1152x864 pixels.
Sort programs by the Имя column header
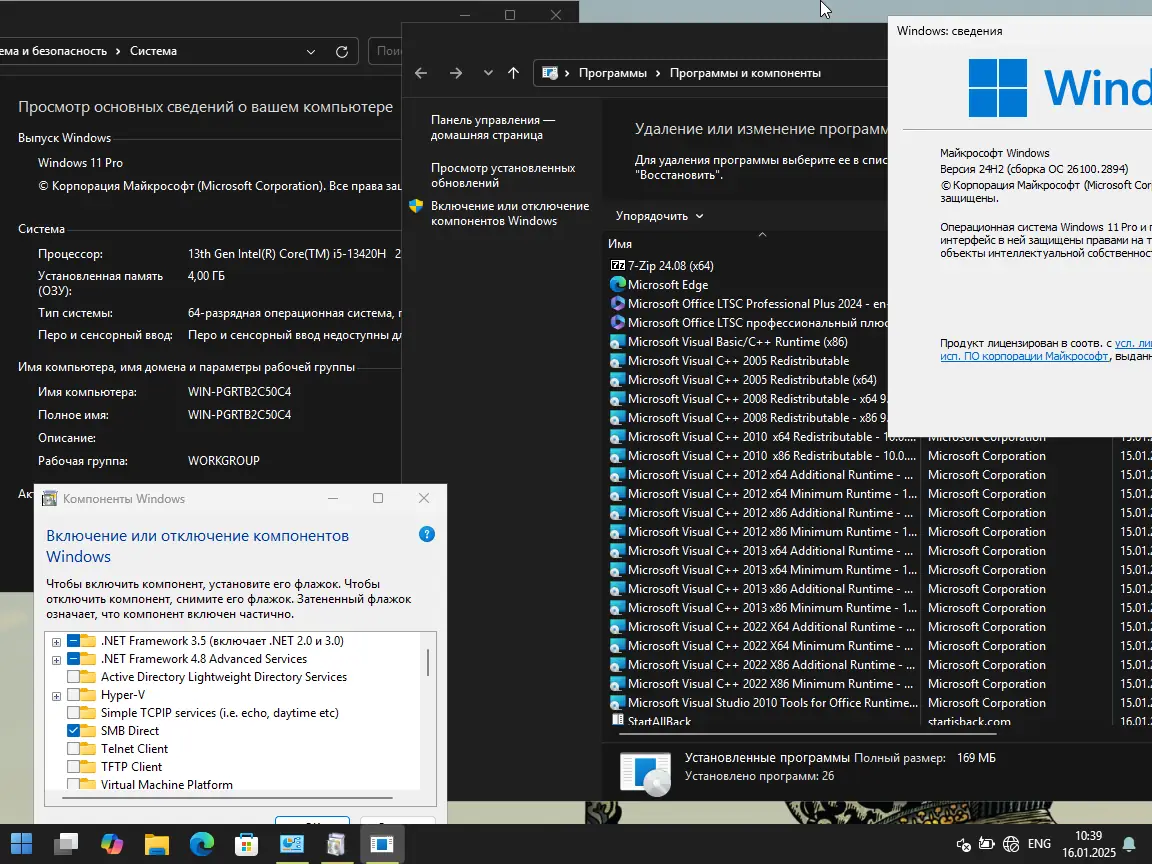coord(620,244)
